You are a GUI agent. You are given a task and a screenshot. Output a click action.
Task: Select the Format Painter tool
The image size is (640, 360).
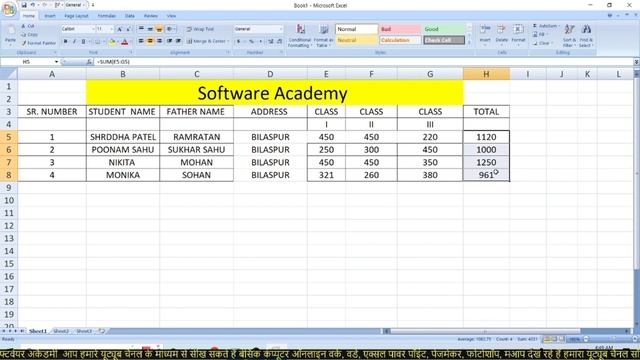click(38, 43)
